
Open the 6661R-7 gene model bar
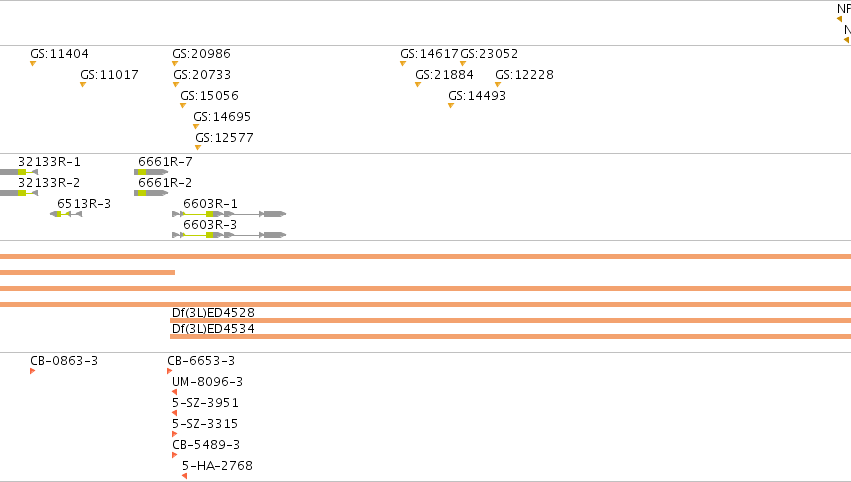[151, 172]
